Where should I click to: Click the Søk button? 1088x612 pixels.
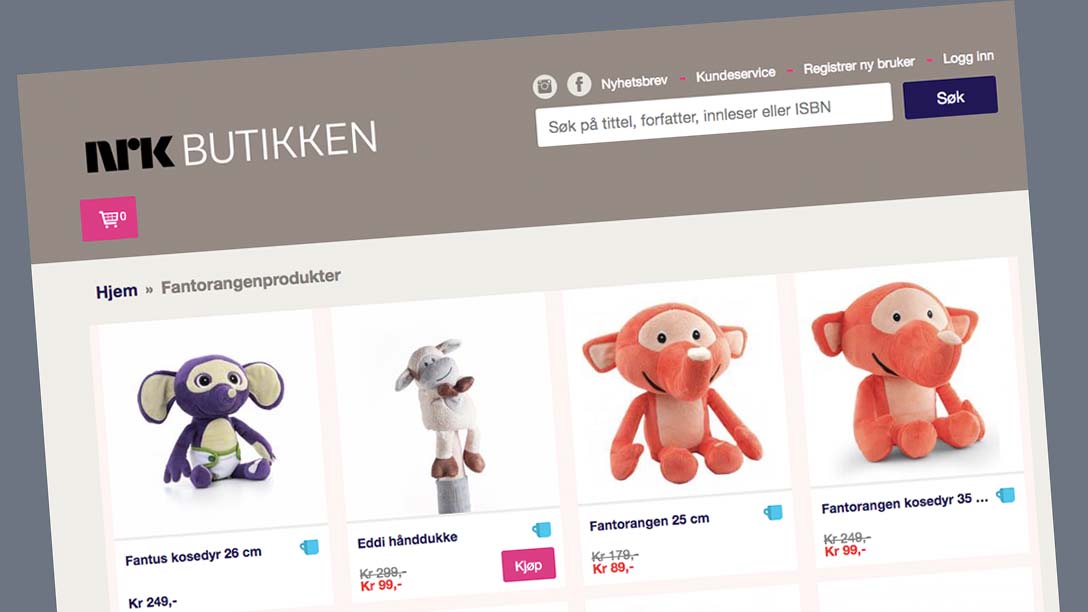[x=950, y=98]
